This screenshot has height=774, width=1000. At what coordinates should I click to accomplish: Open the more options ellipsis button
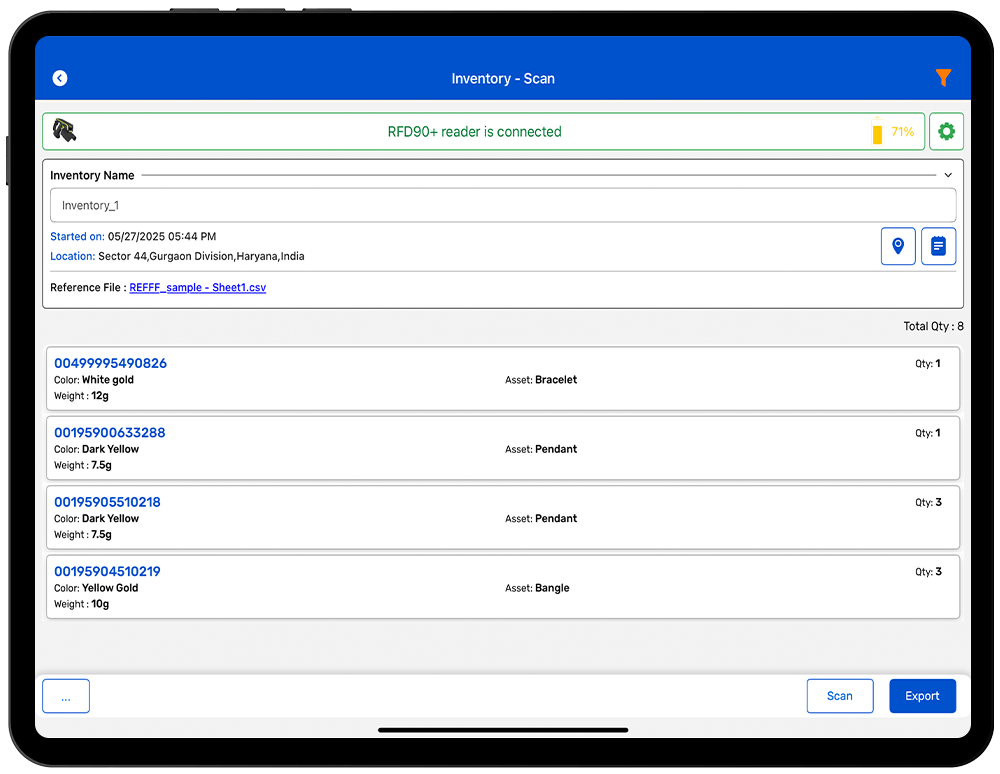pos(66,696)
